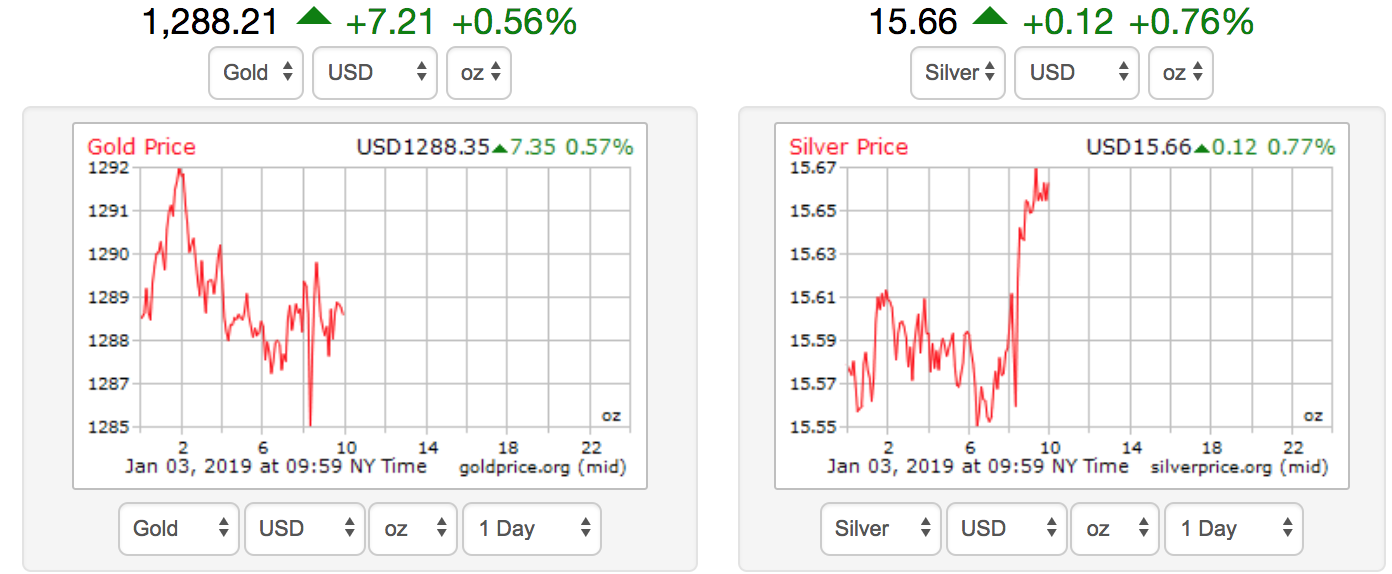Viewport: 1392px width, 574px height.
Task: Change the gold chart's 1 Day range
Action: [531, 529]
